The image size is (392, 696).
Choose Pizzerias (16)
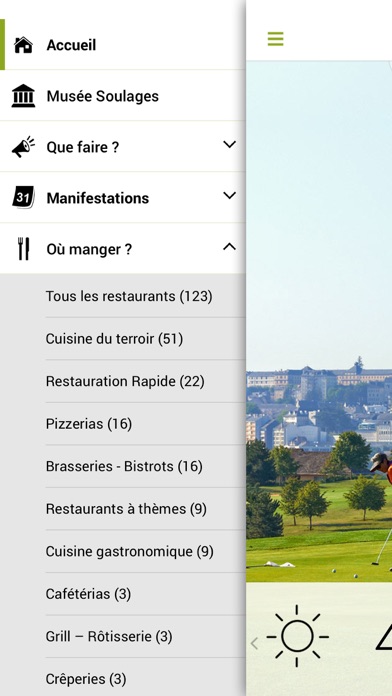[x=89, y=424]
